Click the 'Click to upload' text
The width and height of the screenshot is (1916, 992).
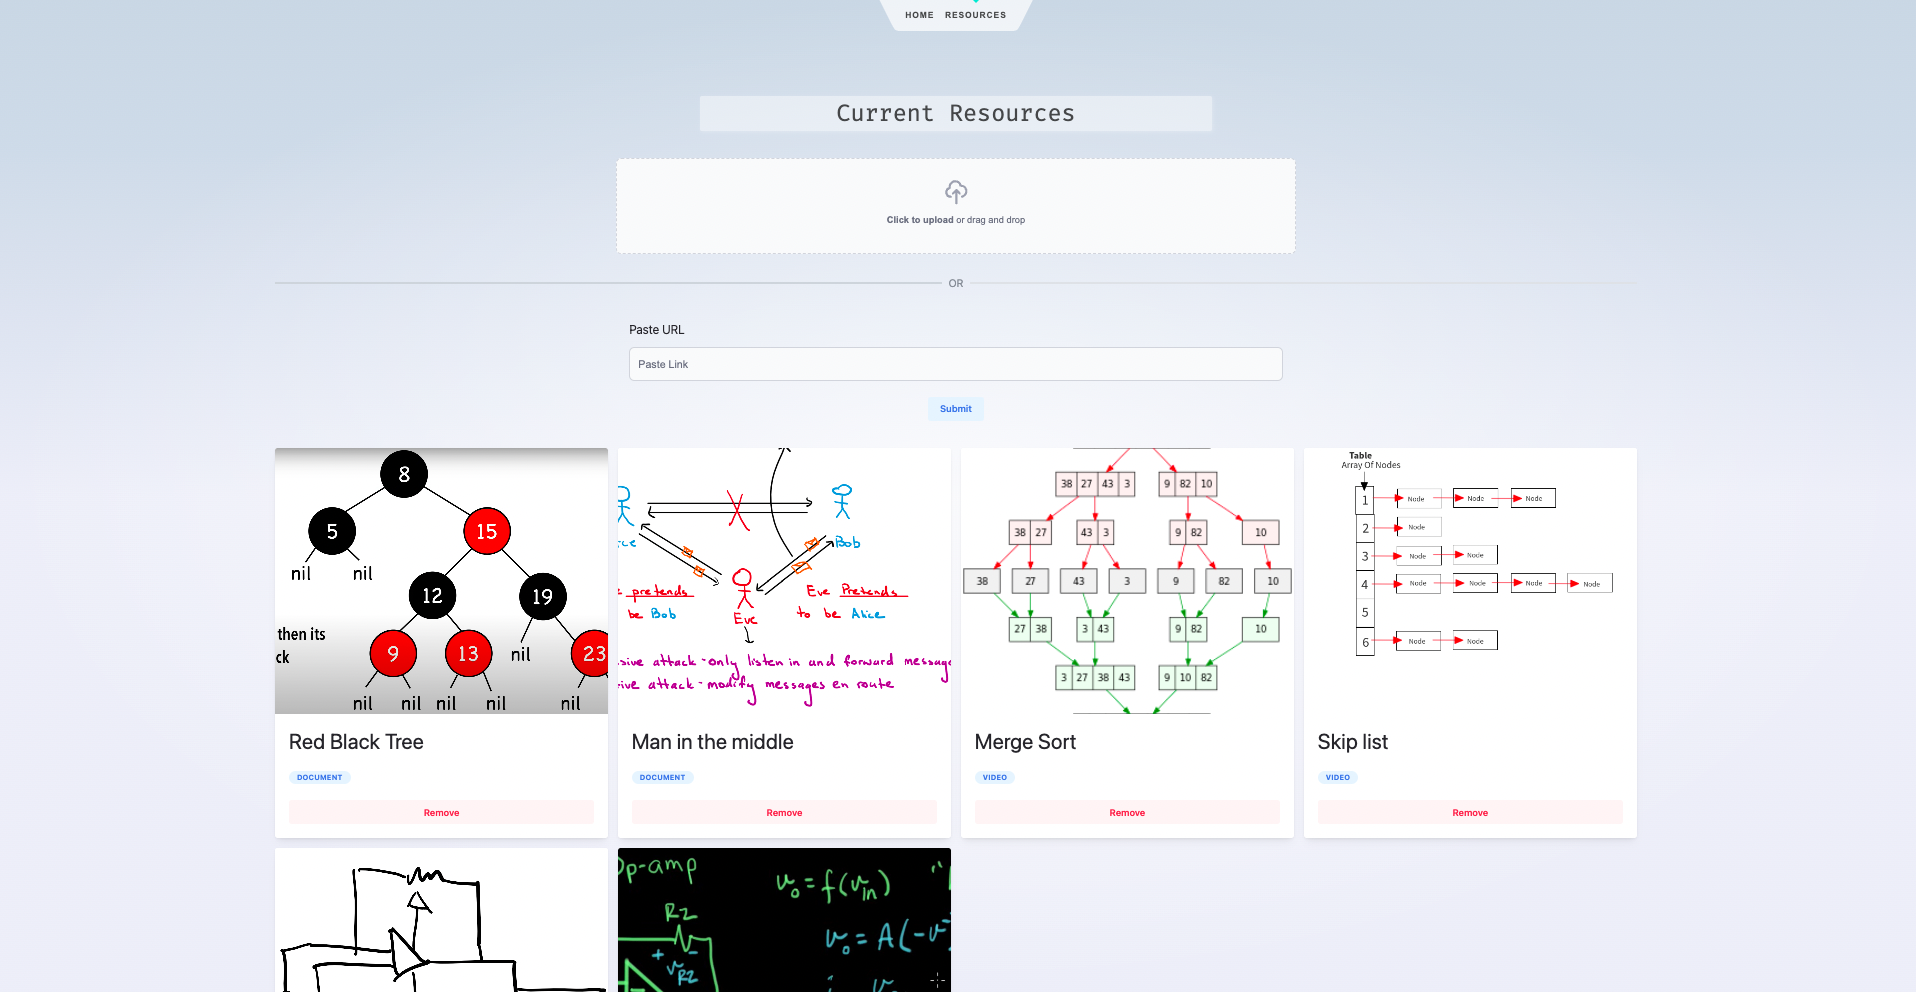920,220
